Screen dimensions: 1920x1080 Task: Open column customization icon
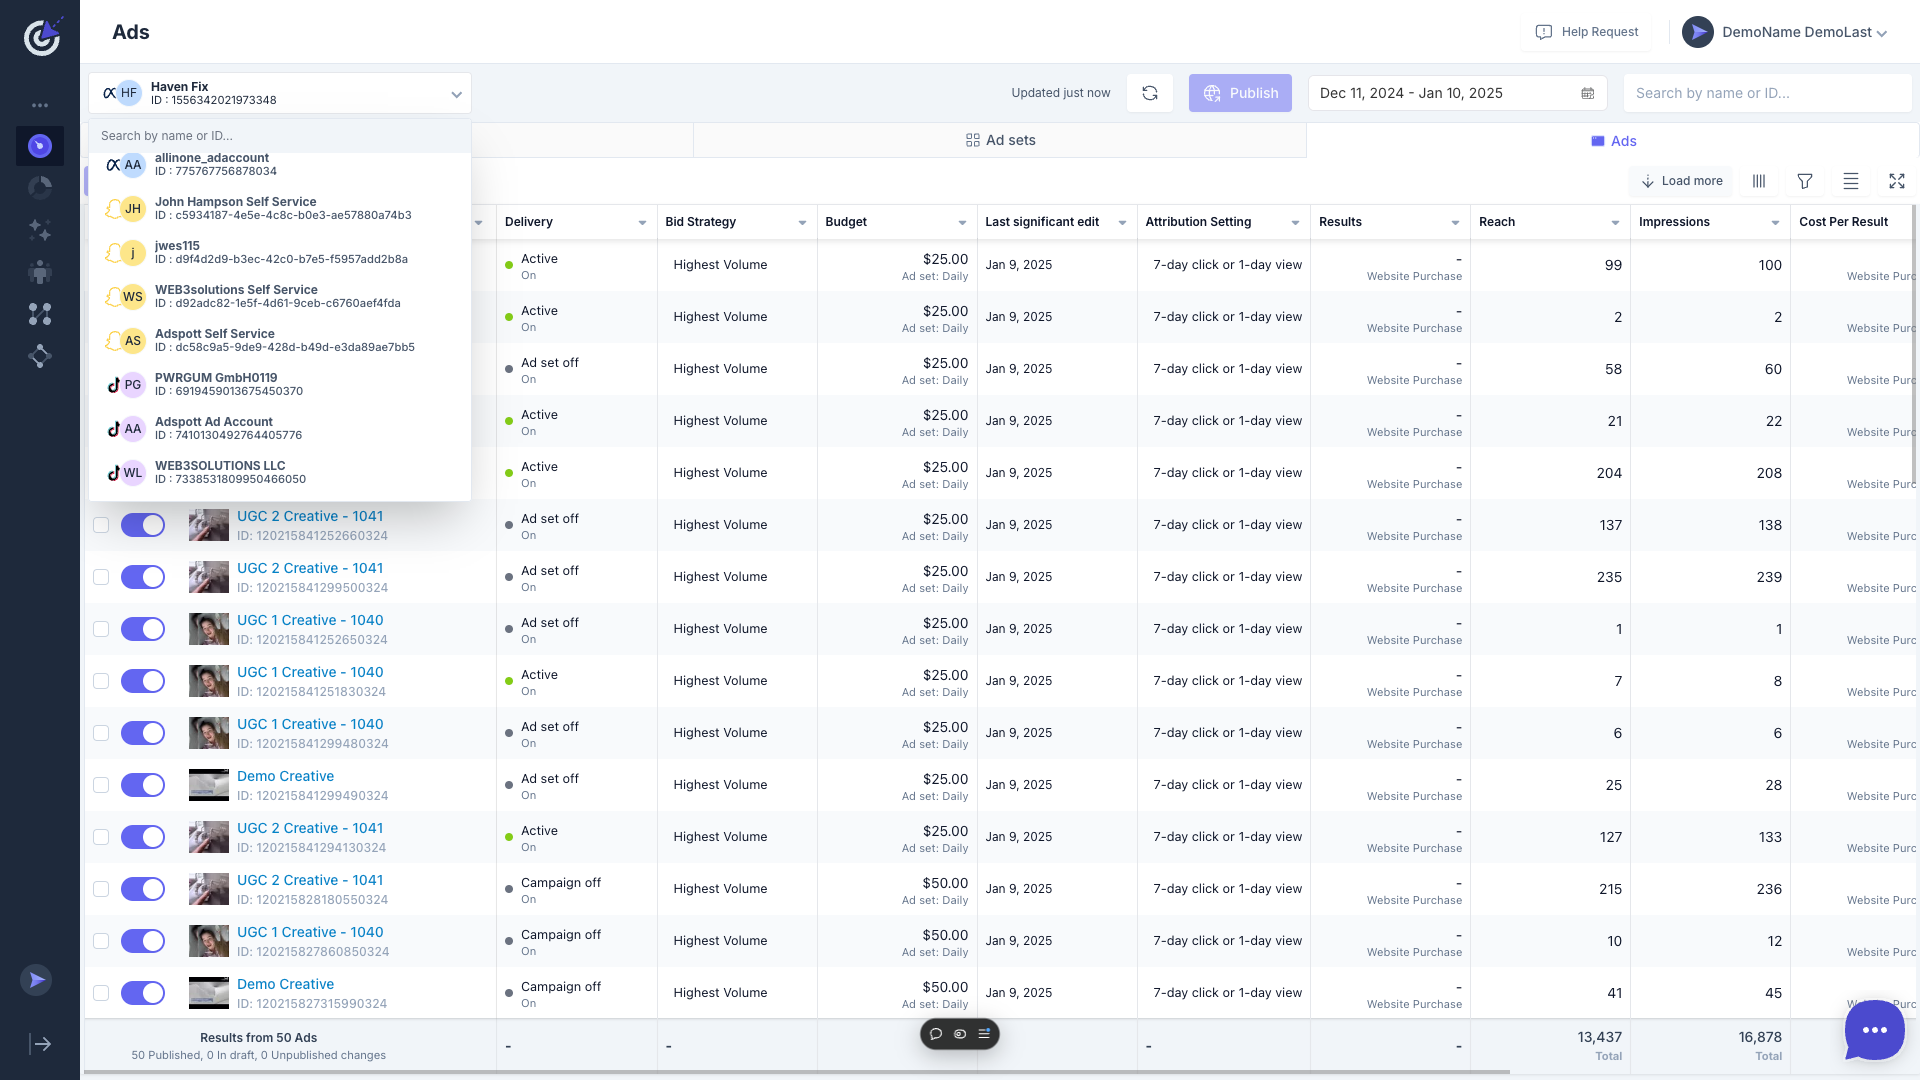point(1759,181)
